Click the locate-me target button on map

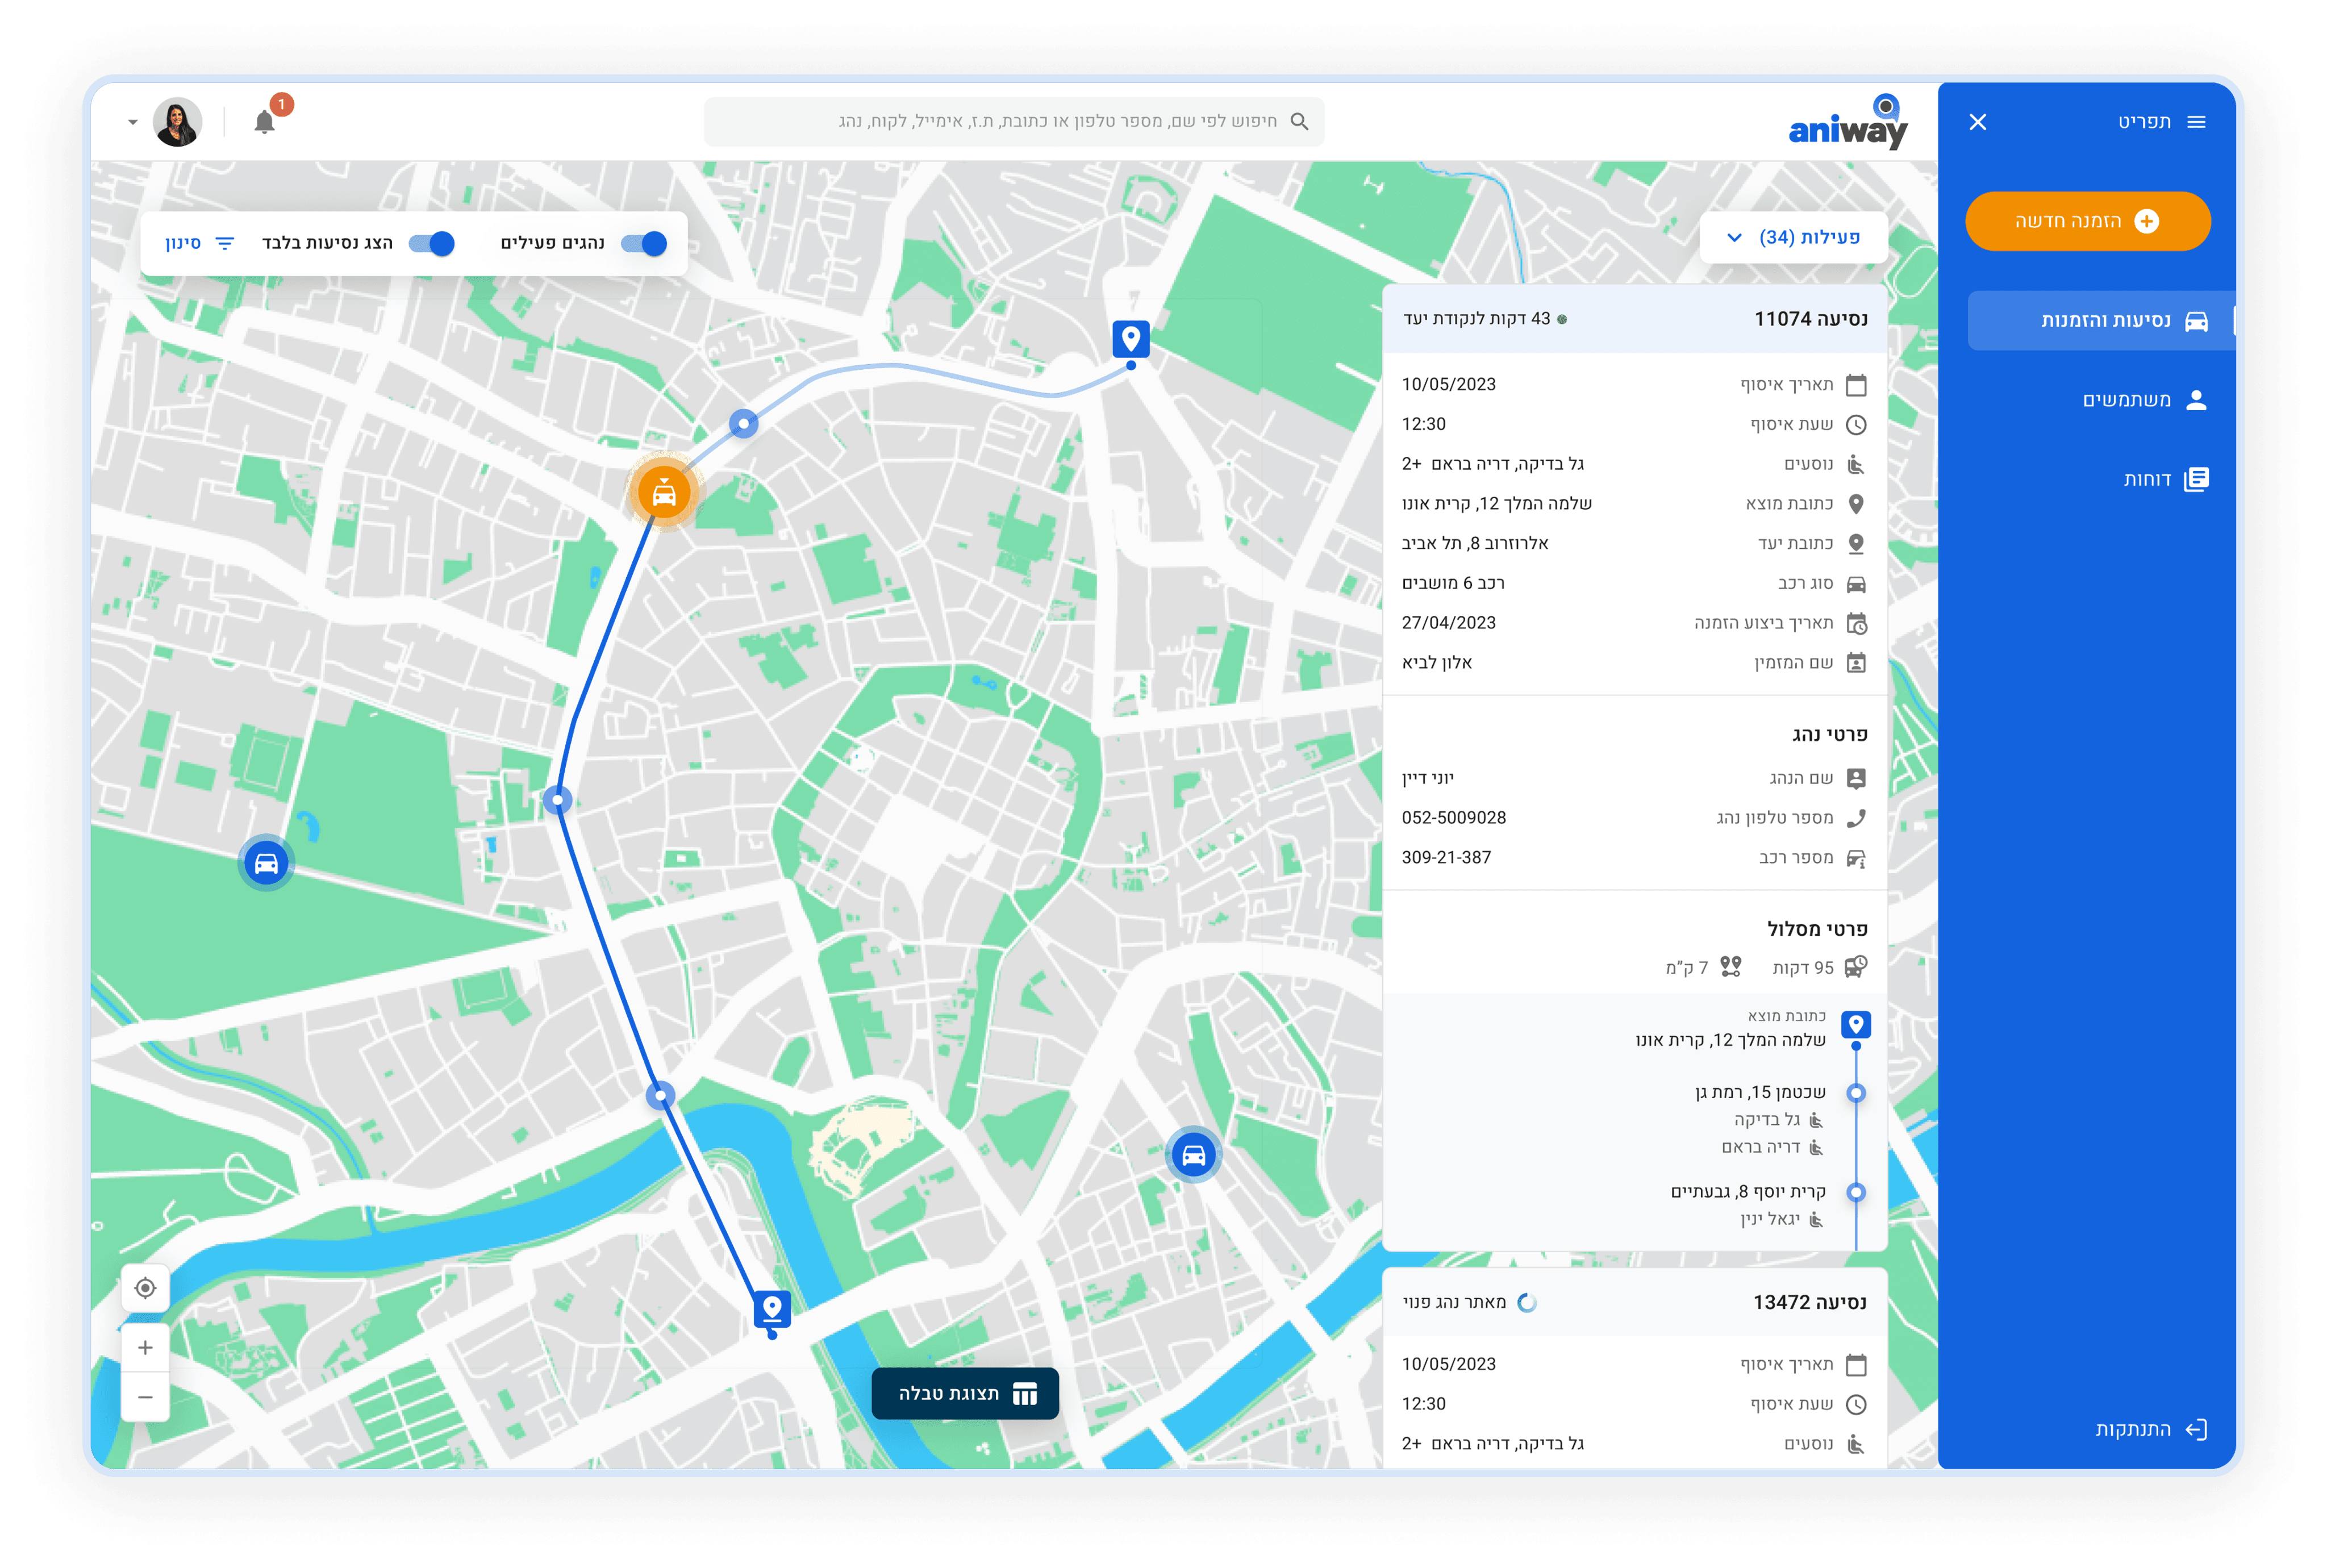(x=145, y=1287)
